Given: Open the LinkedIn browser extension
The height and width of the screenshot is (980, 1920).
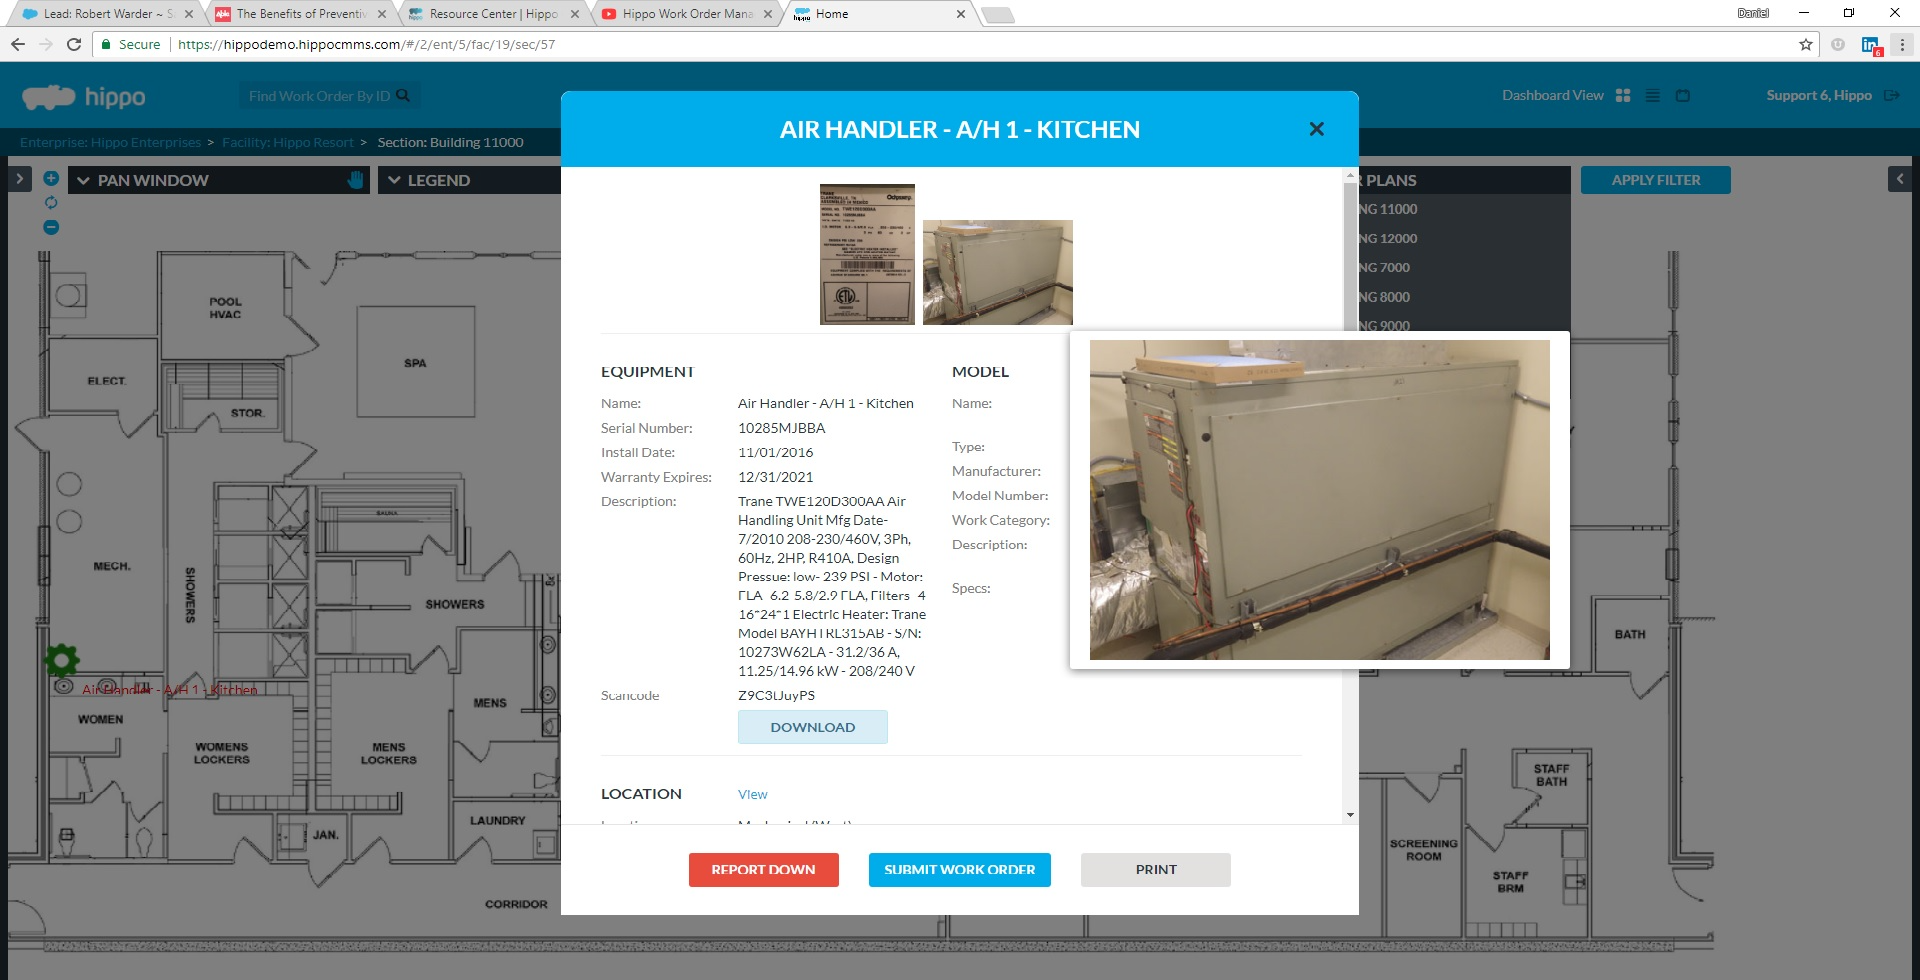Looking at the screenshot, I should [x=1871, y=45].
